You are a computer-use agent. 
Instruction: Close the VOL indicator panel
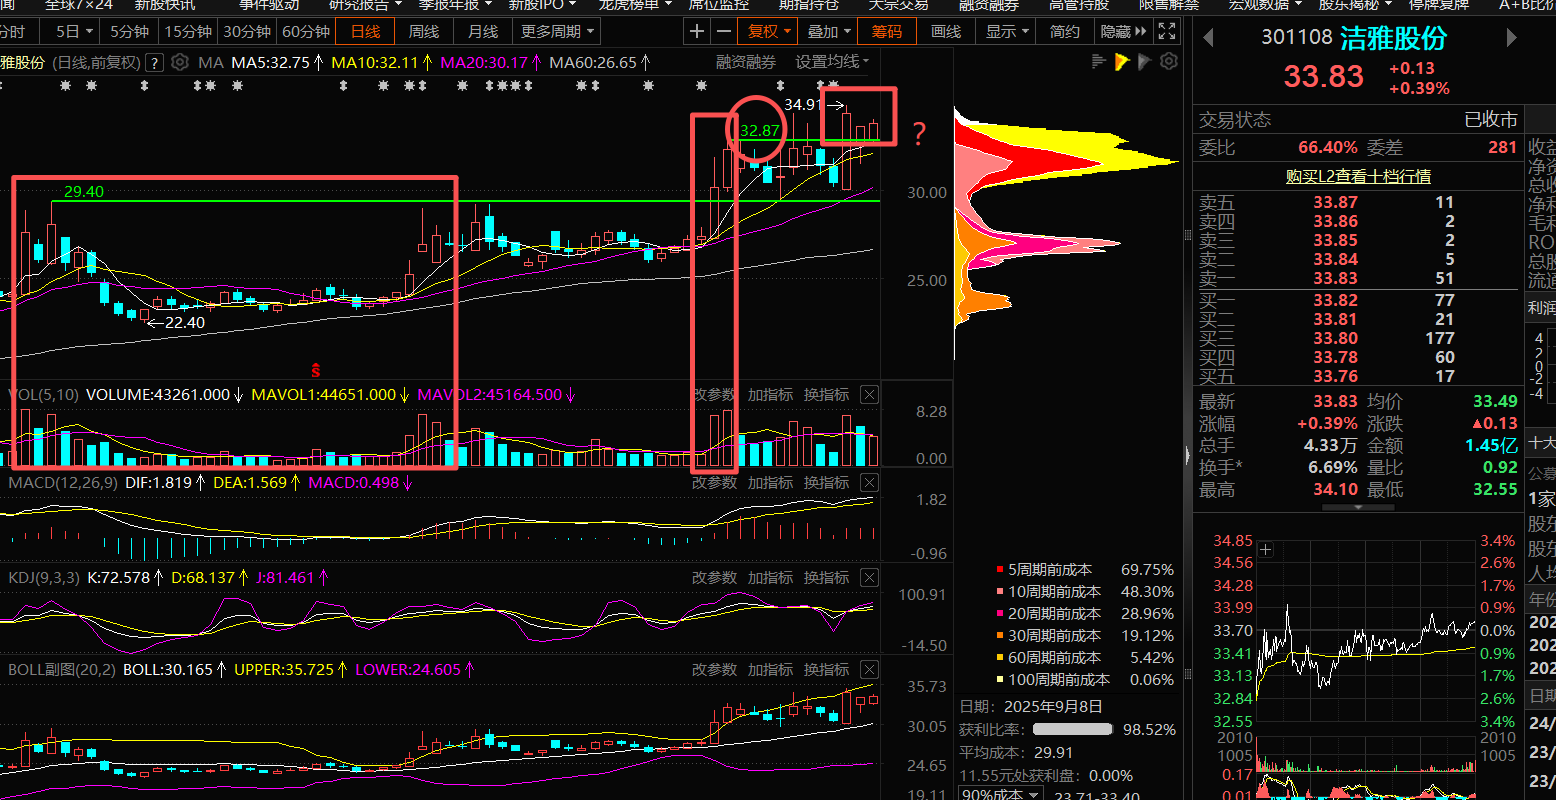tap(869, 394)
